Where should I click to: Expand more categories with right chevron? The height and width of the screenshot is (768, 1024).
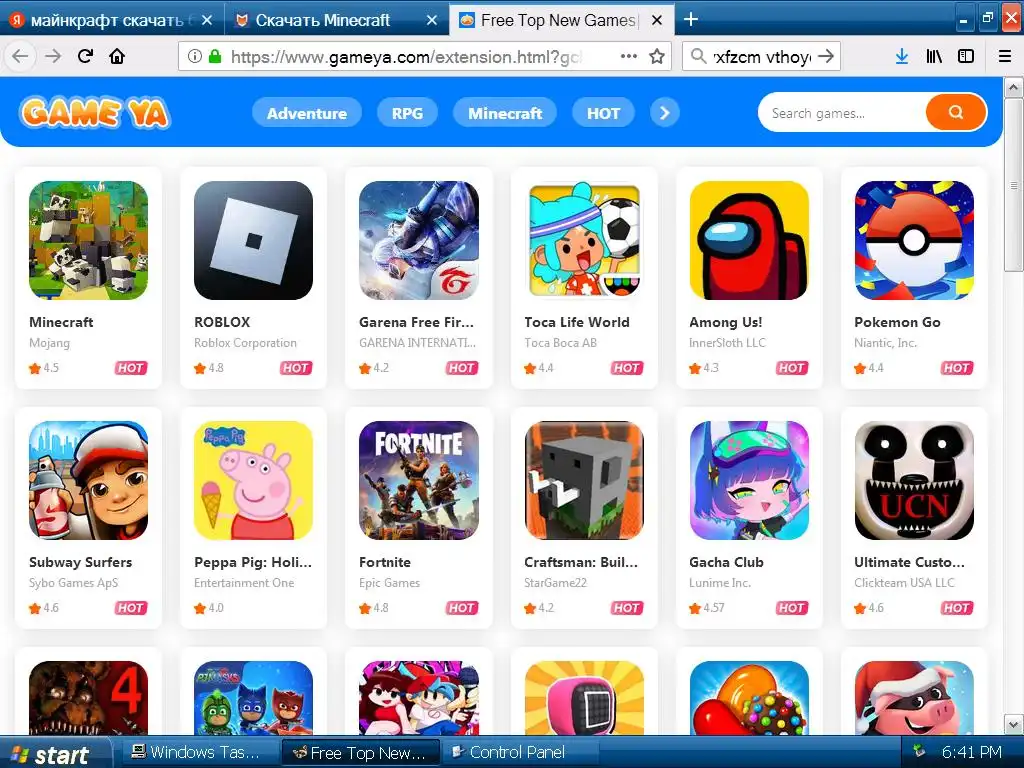(665, 113)
